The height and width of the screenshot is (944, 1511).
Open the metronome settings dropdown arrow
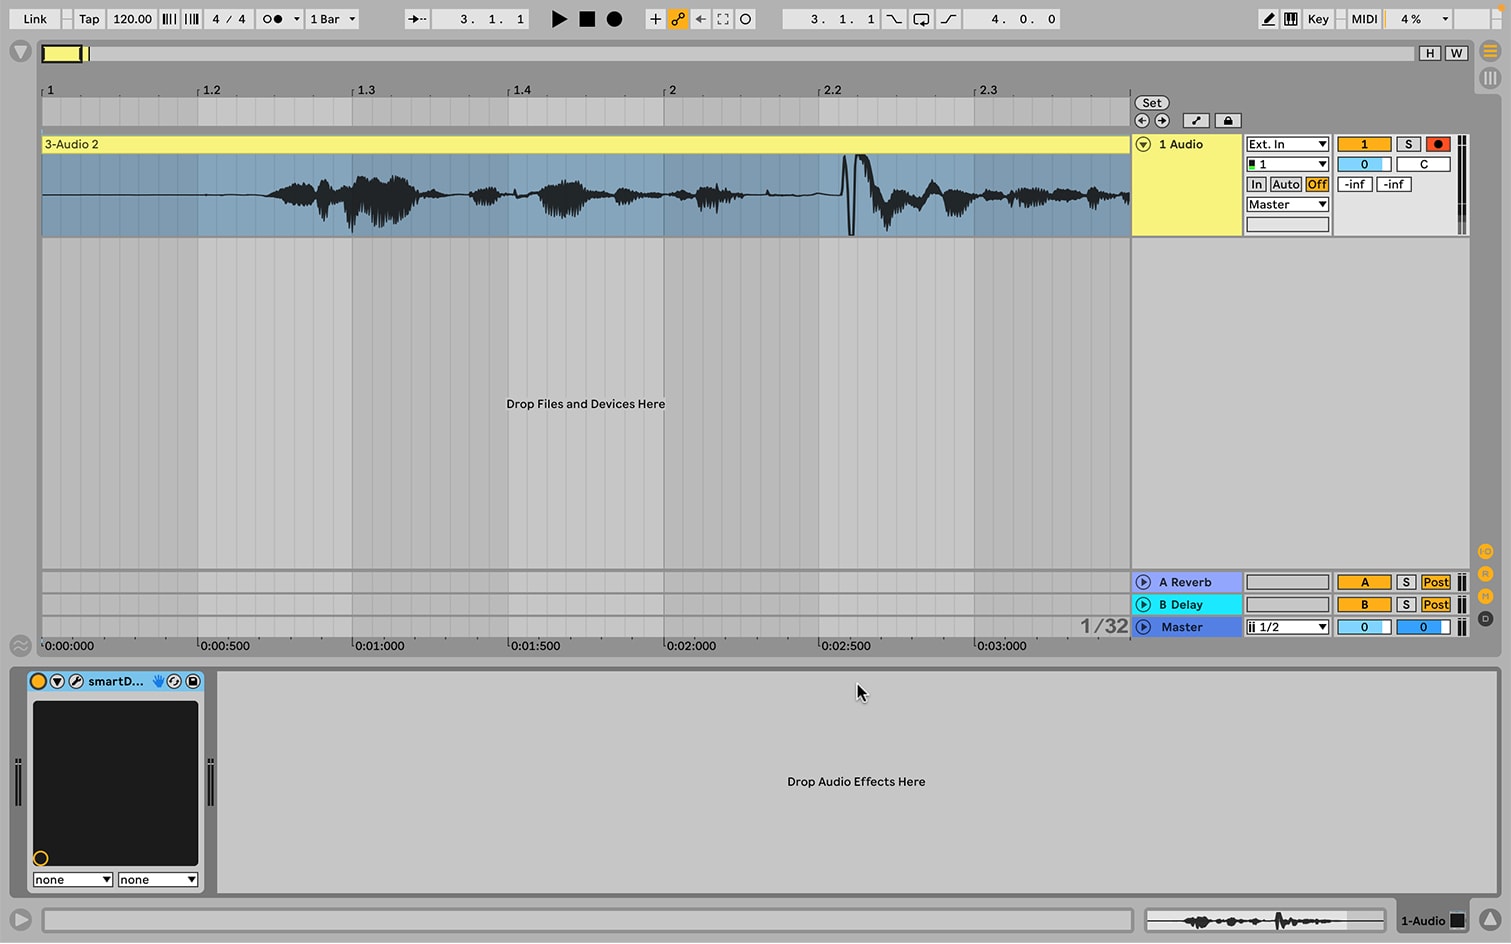point(296,19)
